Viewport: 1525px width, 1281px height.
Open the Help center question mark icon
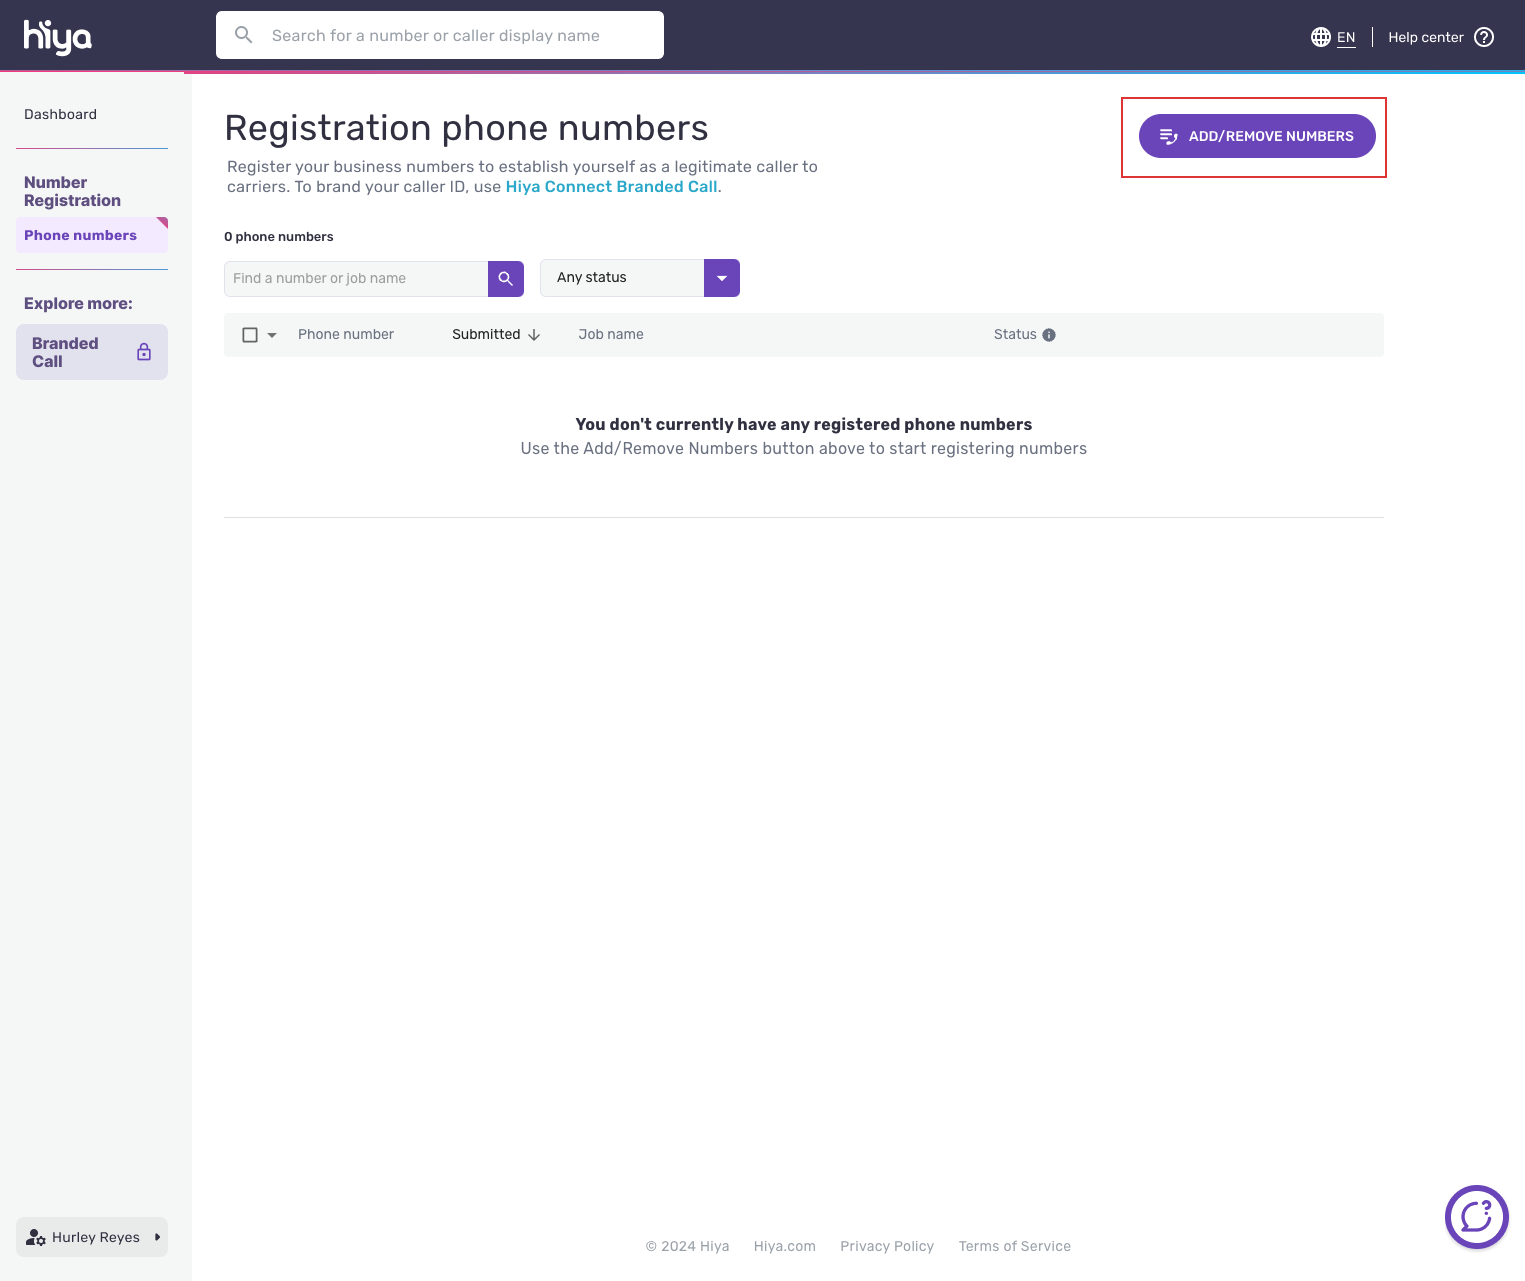click(x=1484, y=37)
